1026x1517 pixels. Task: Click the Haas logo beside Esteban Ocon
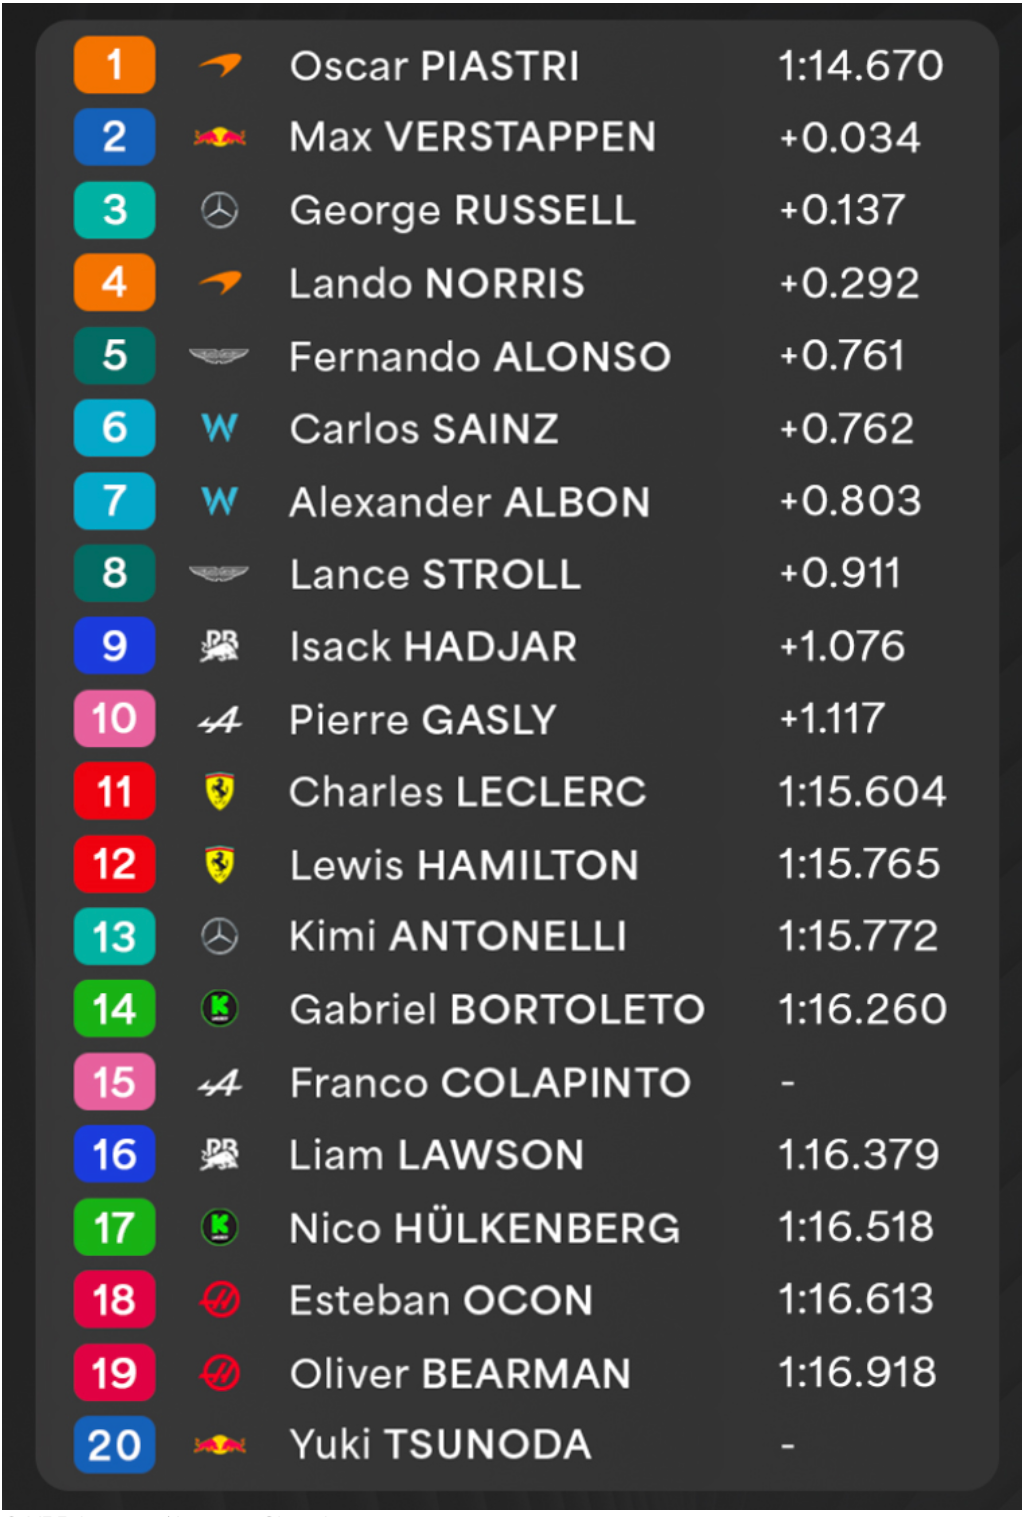(220, 1300)
